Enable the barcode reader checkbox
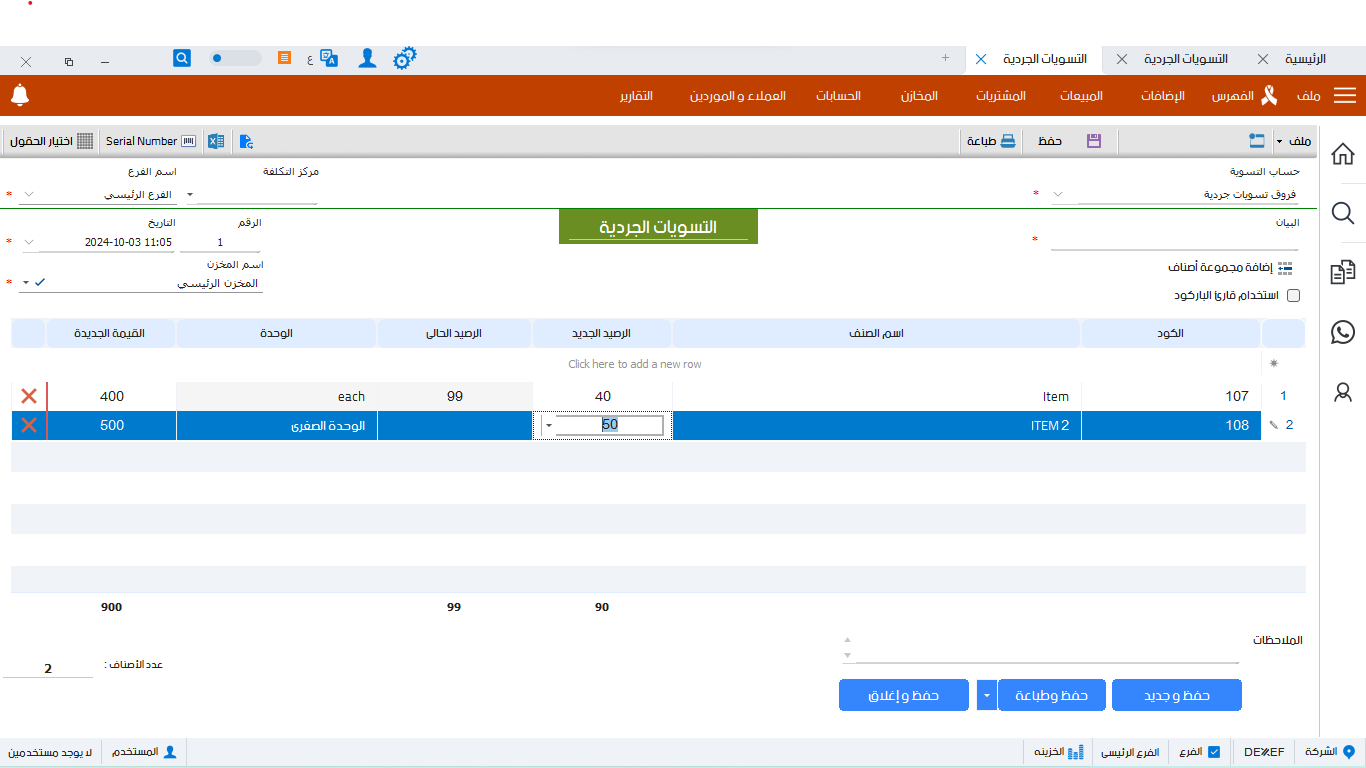Image resolution: width=1366 pixels, height=768 pixels. (1293, 295)
